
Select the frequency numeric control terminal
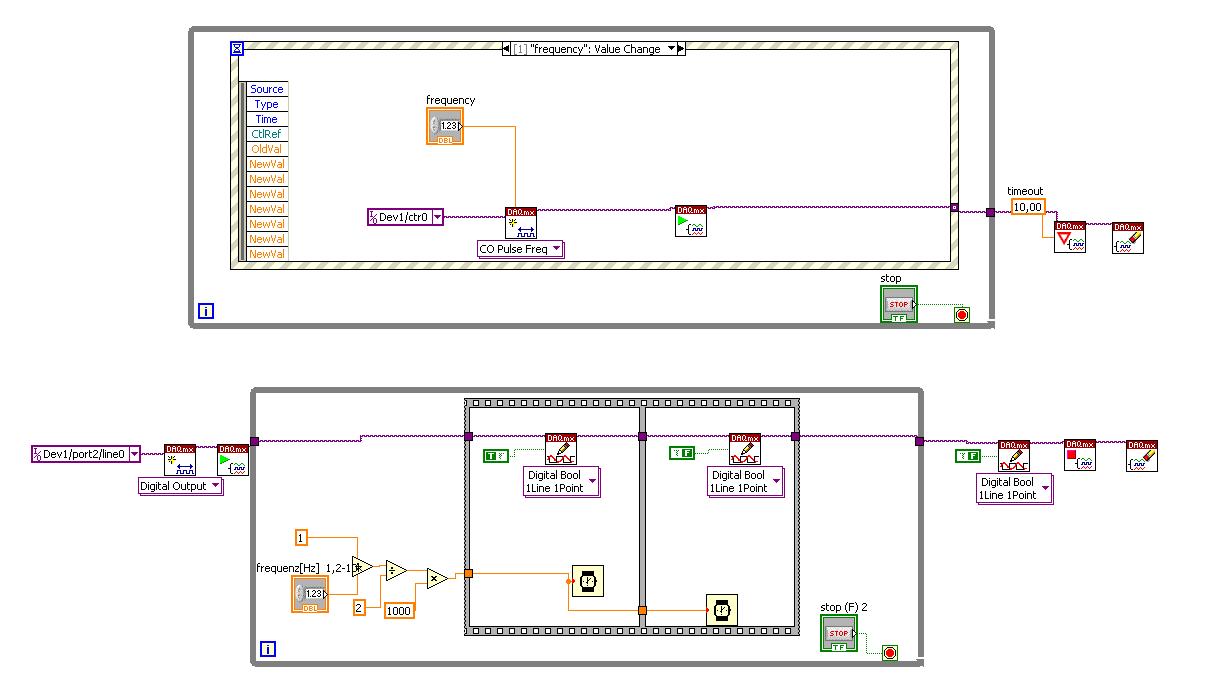pyautogui.click(x=445, y=127)
